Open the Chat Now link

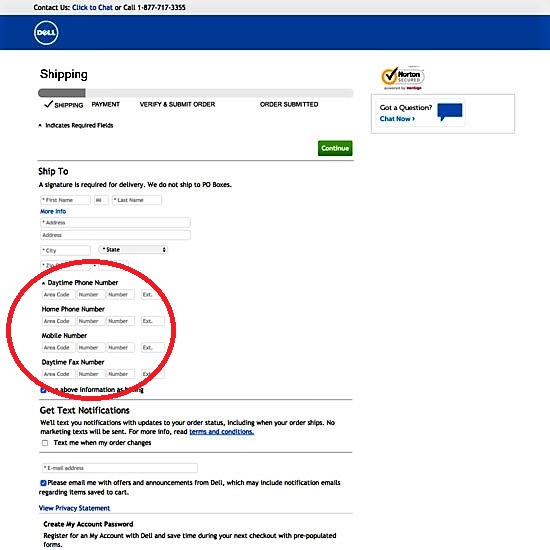pos(397,119)
